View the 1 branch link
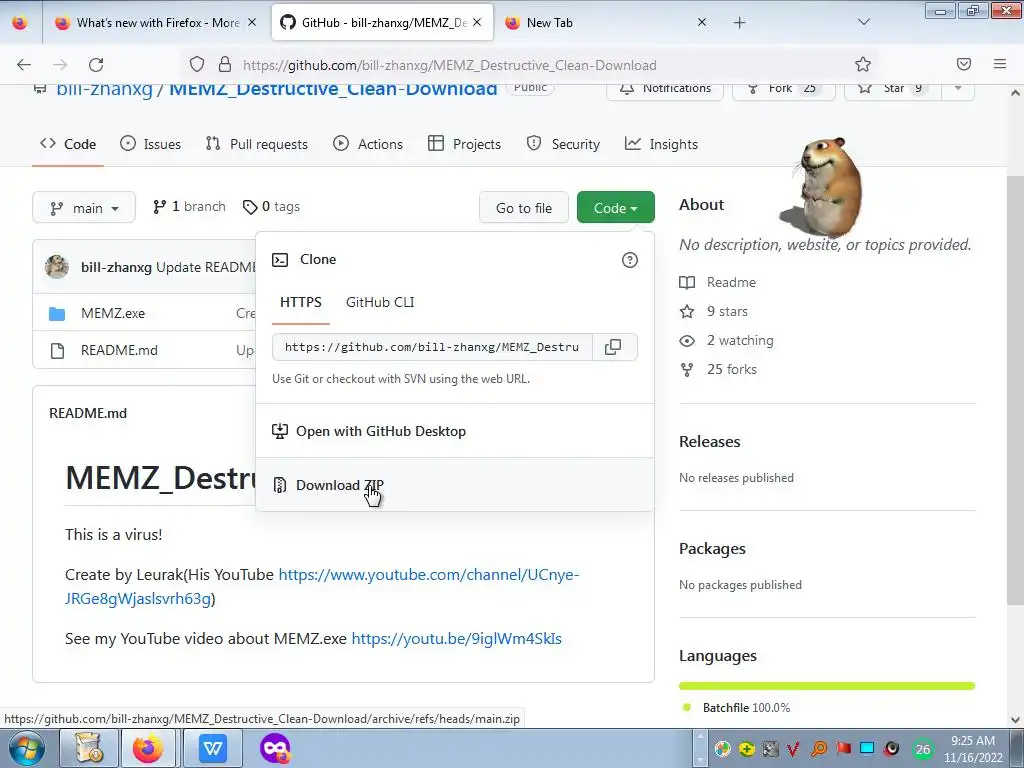The height and width of the screenshot is (768, 1024). [189, 207]
